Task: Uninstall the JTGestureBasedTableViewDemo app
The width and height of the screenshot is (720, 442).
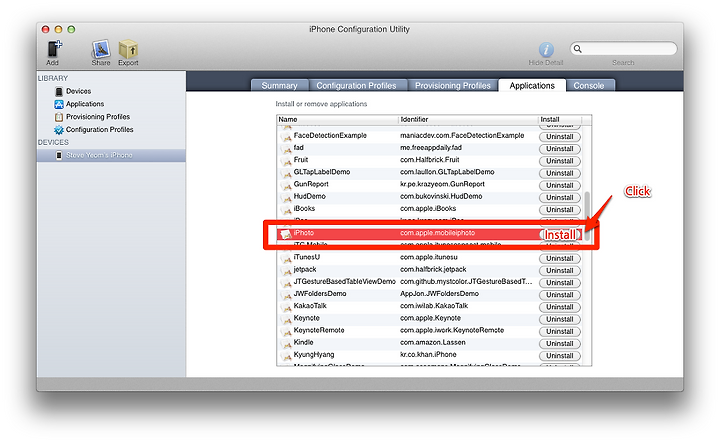Action: pos(560,283)
